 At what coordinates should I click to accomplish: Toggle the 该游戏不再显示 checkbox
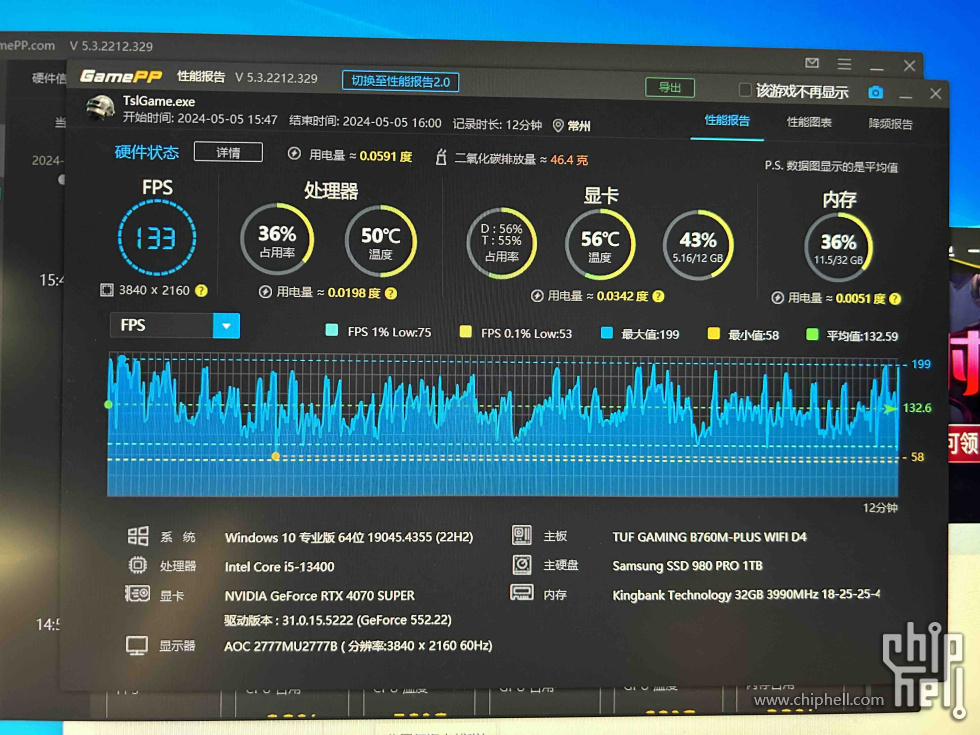pyautogui.click(x=744, y=89)
